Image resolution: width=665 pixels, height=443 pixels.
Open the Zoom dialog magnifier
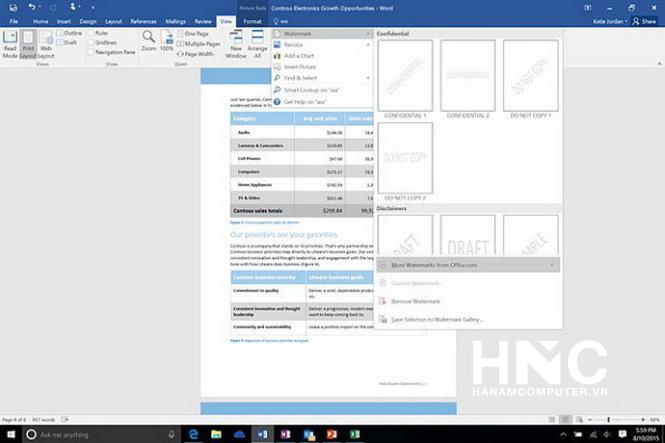[x=148, y=41]
